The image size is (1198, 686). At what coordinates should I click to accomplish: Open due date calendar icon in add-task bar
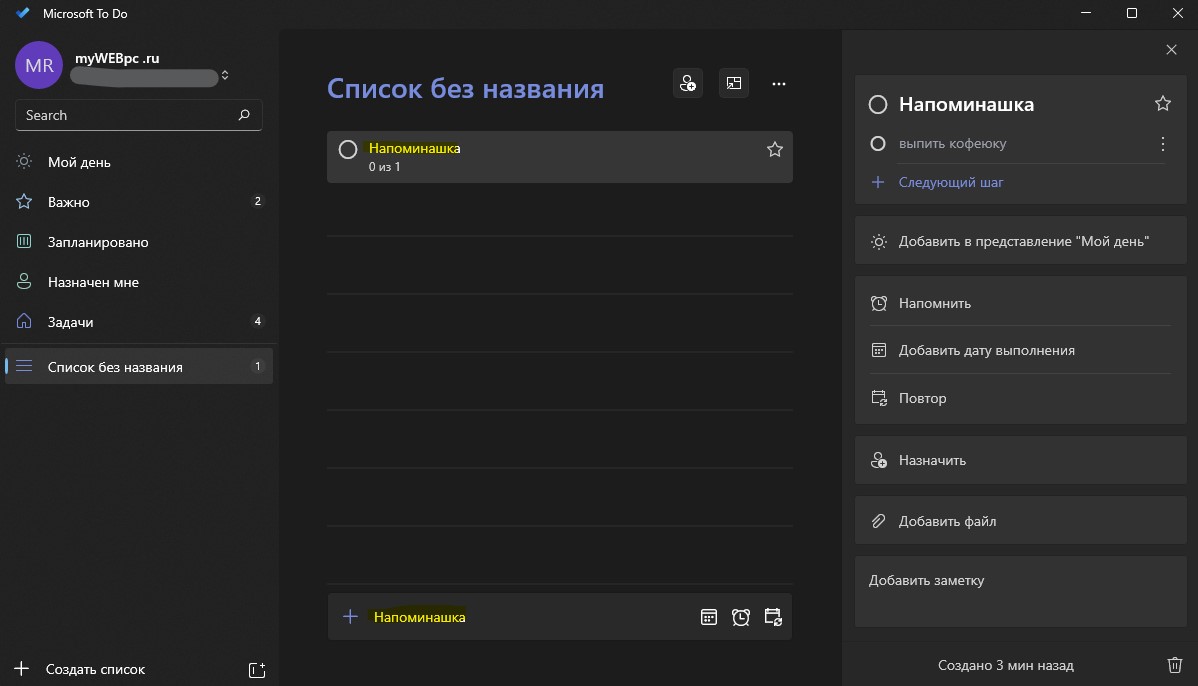coord(709,617)
